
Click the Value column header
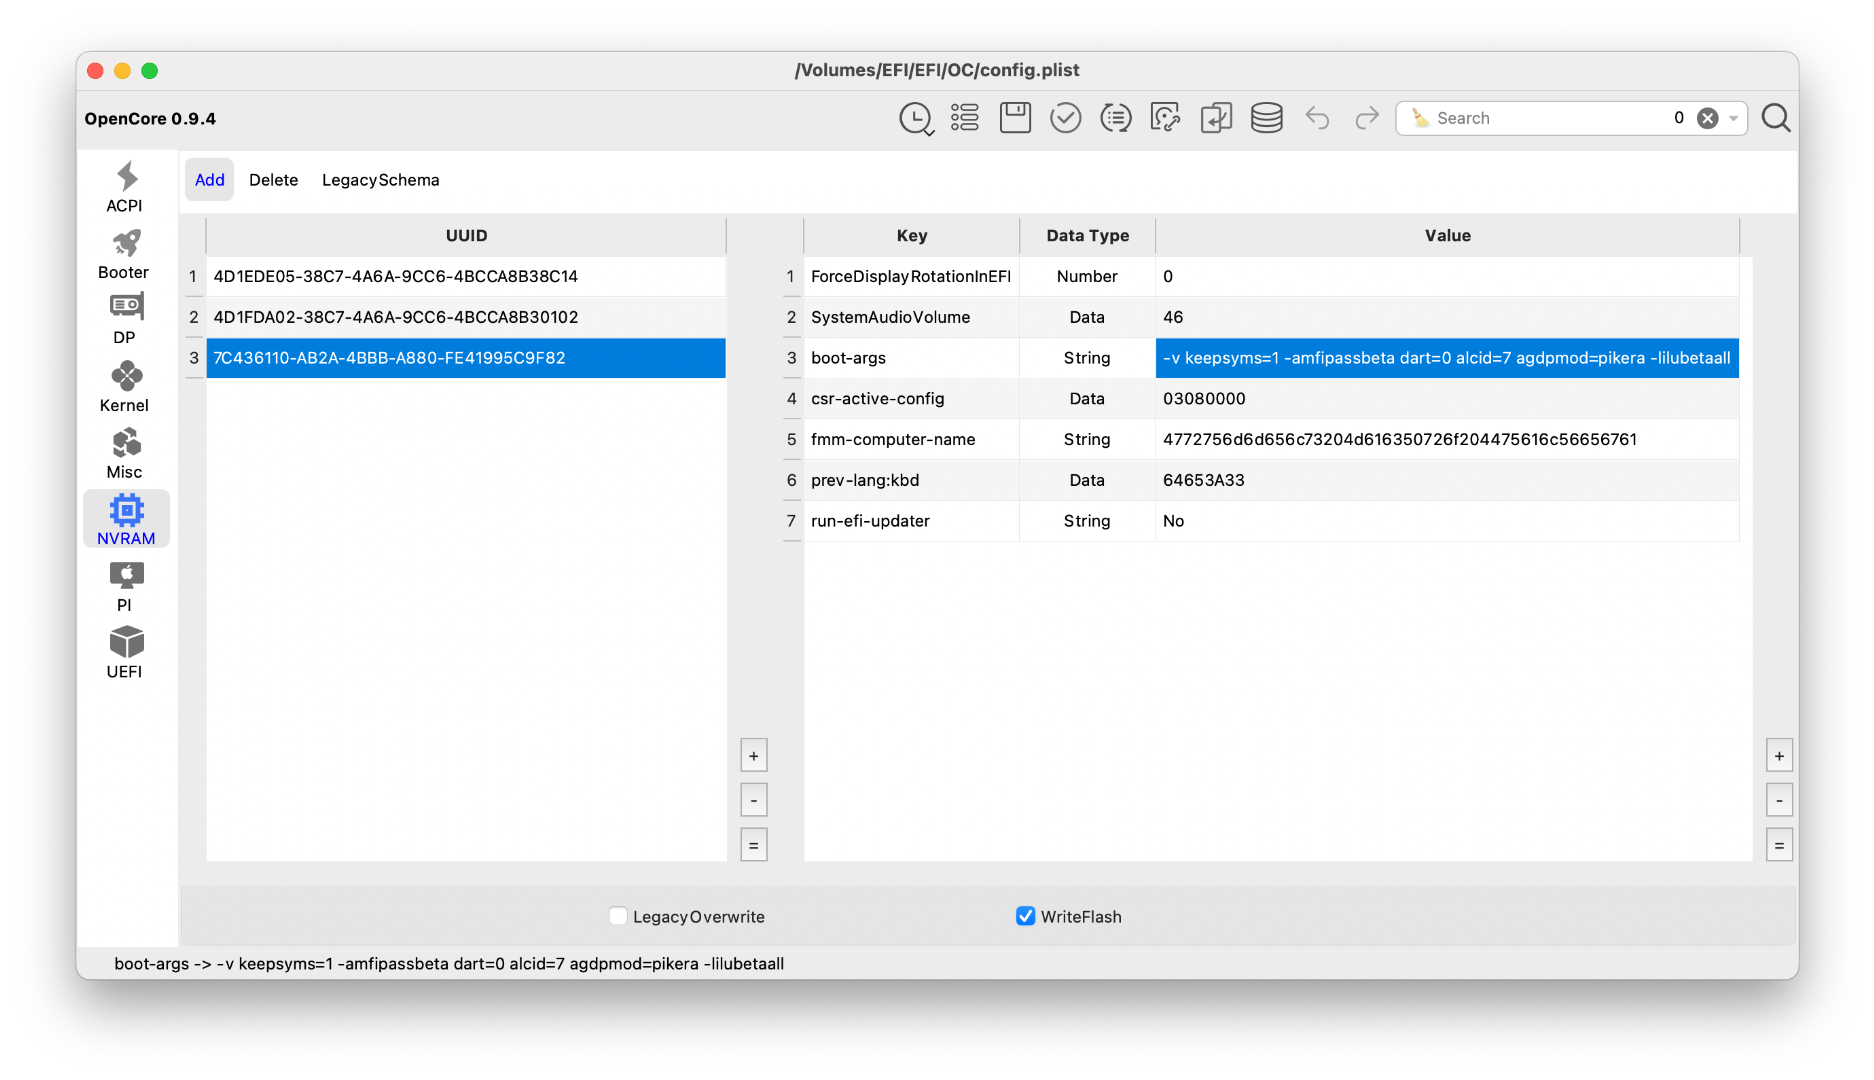click(x=1448, y=236)
